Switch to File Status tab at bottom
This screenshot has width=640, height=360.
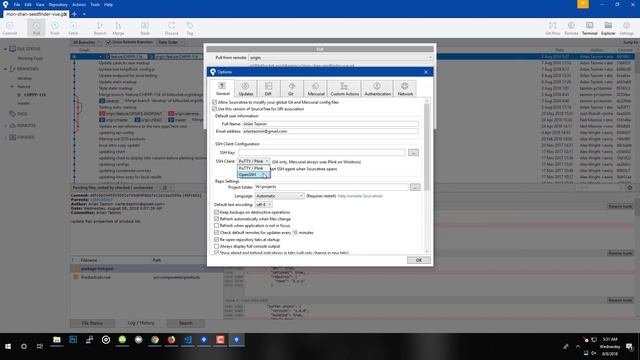coord(92,323)
